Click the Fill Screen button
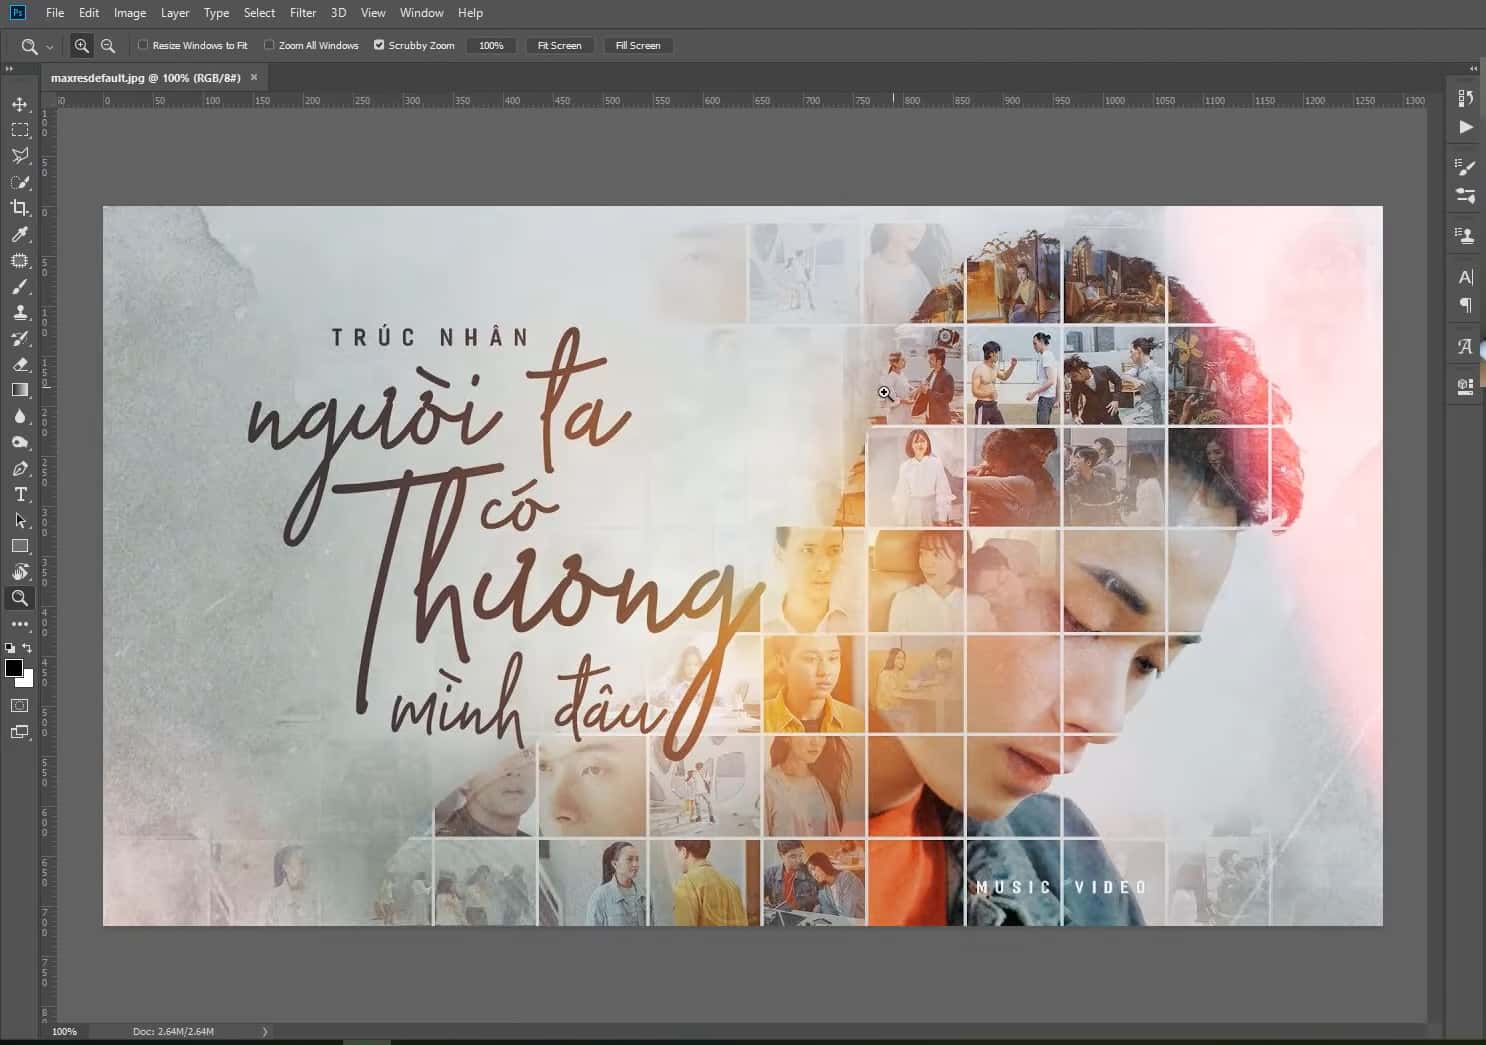 coord(638,46)
